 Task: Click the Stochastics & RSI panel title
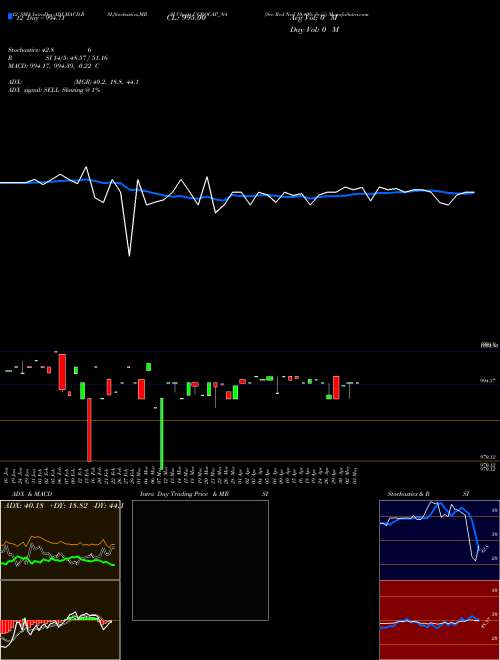click(428, 494)
